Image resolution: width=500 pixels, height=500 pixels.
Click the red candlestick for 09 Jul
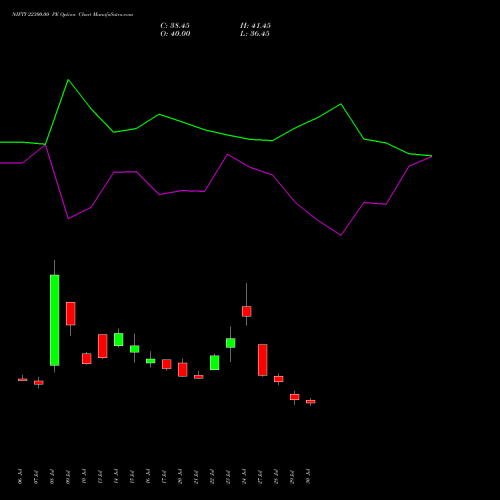pos(71,313)
